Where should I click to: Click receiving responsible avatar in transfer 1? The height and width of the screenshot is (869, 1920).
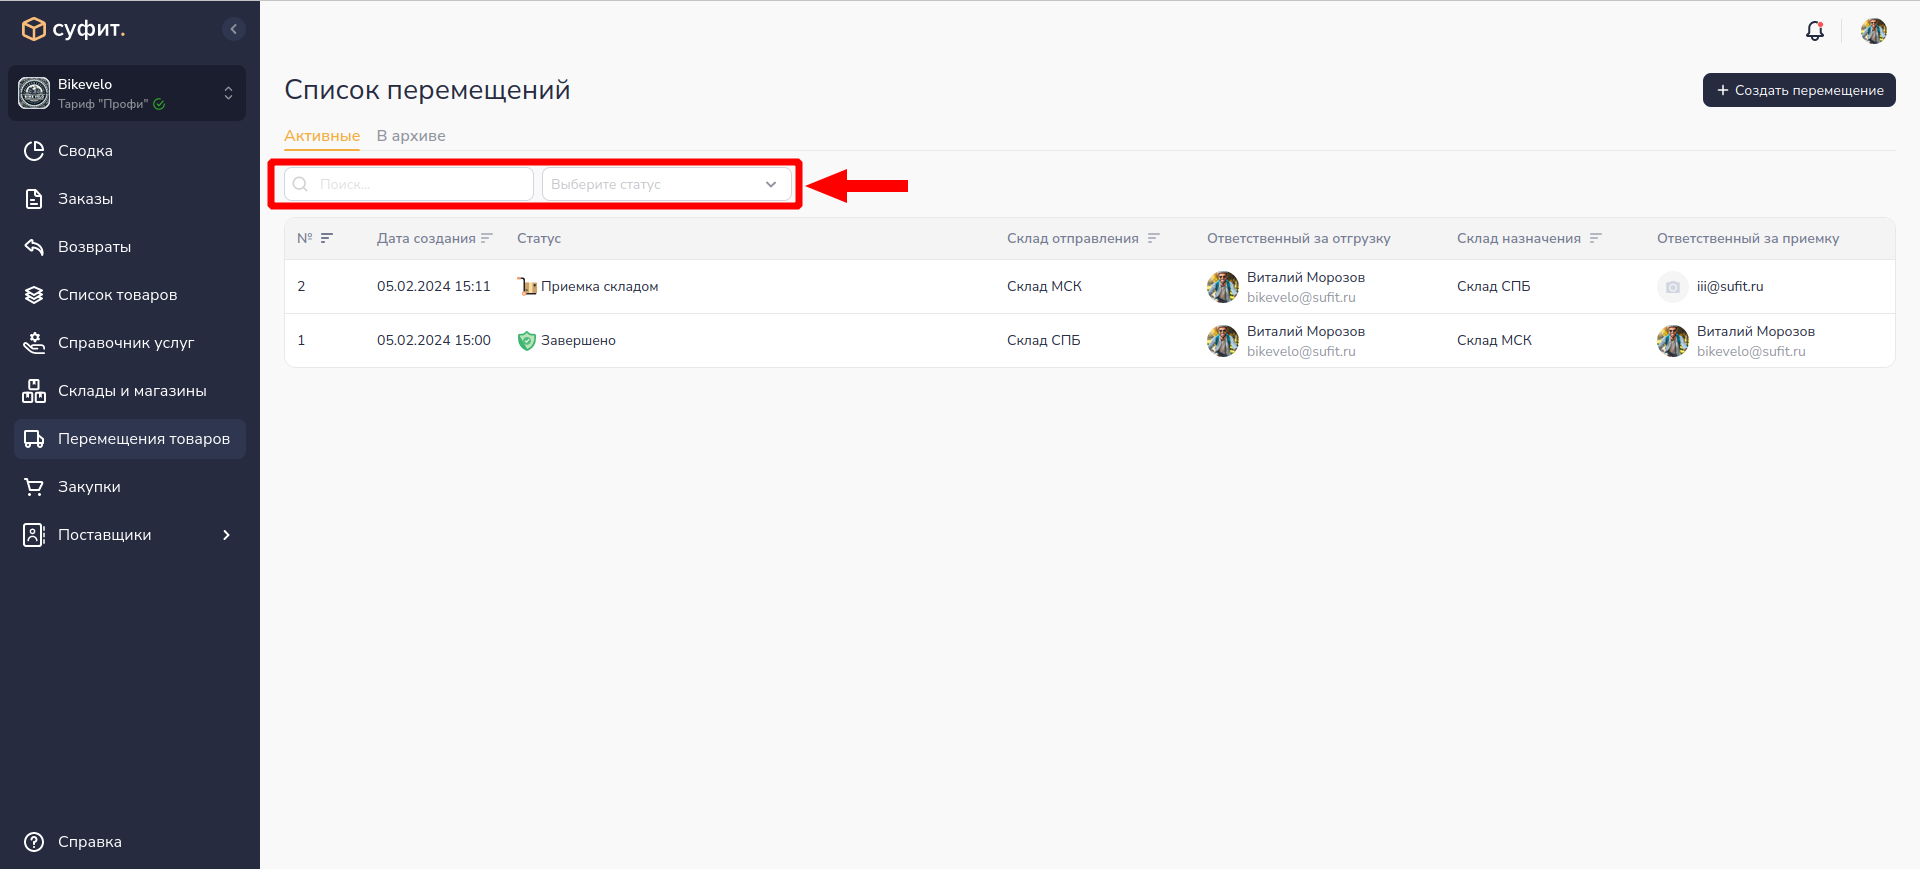click(1673, 341)
